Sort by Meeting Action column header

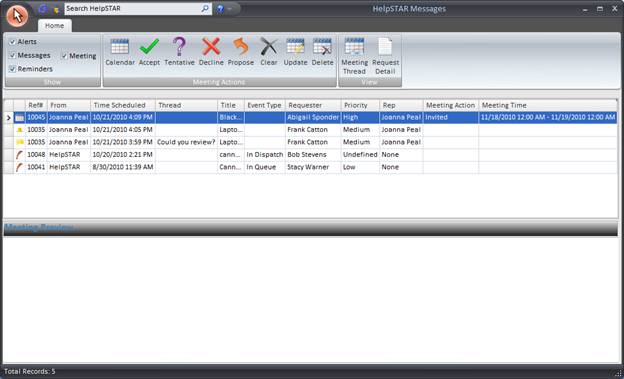point(450,105)
